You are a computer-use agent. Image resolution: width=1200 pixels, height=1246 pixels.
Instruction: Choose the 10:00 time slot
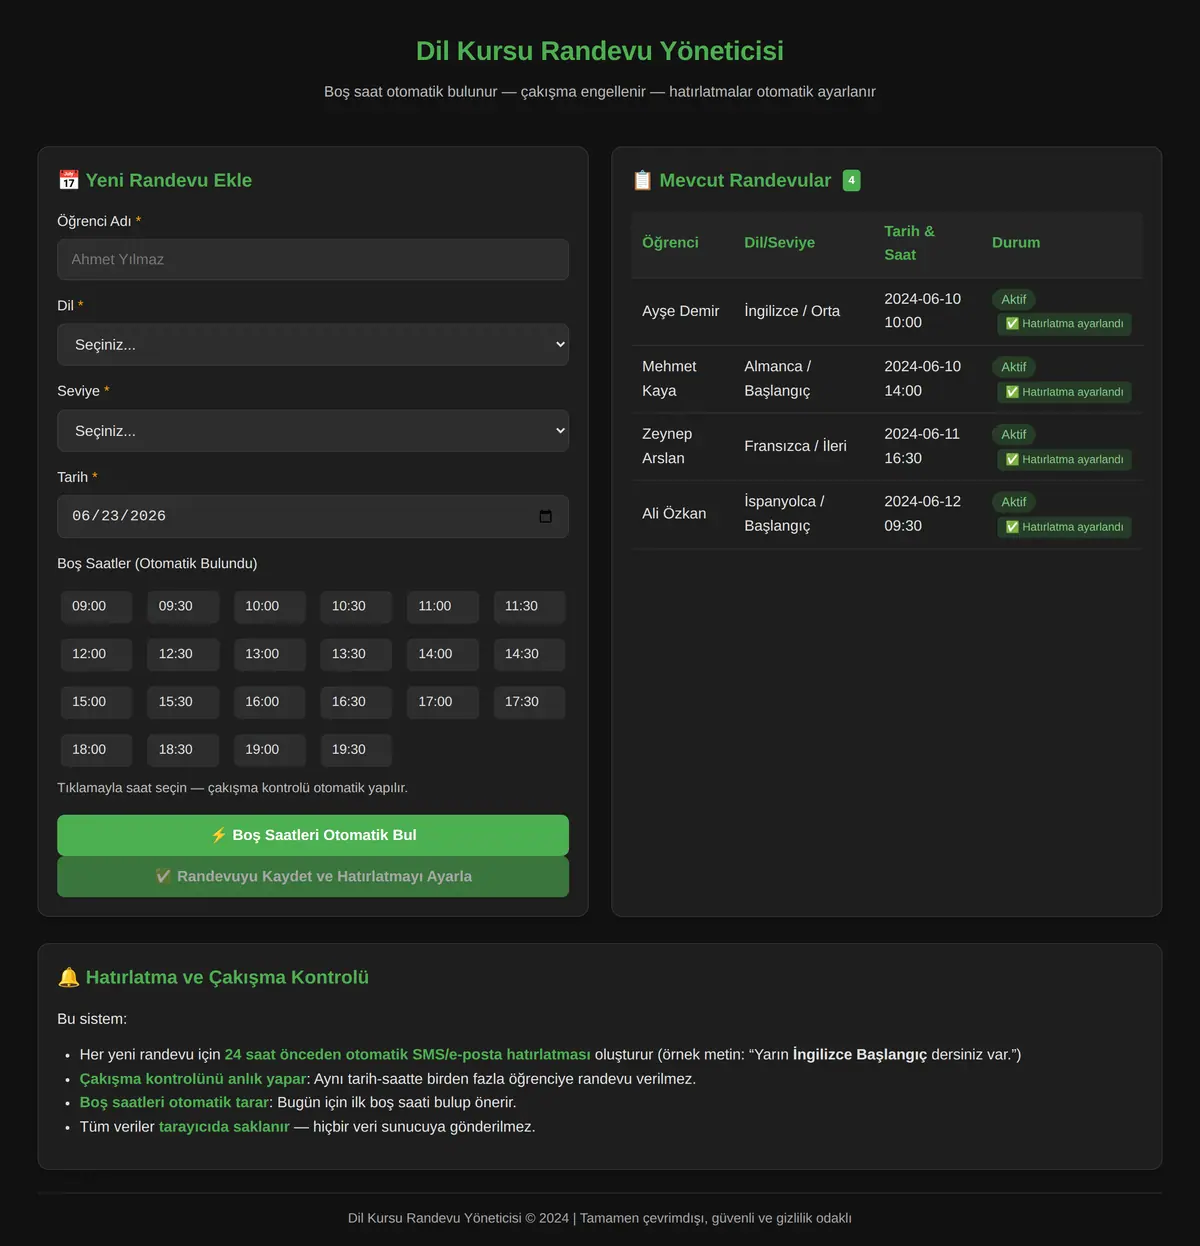(x=270, y=606)
